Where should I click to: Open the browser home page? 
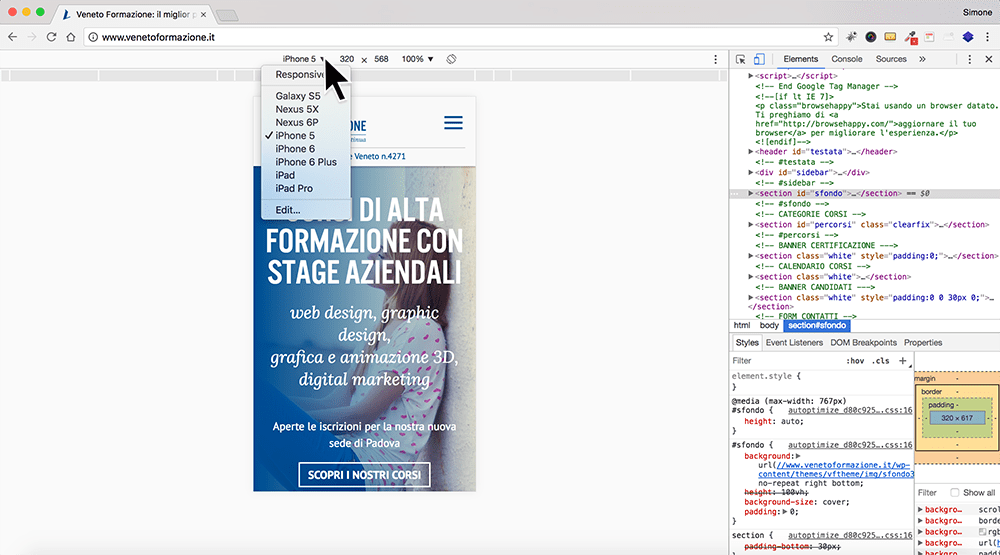tap(71, 37)
